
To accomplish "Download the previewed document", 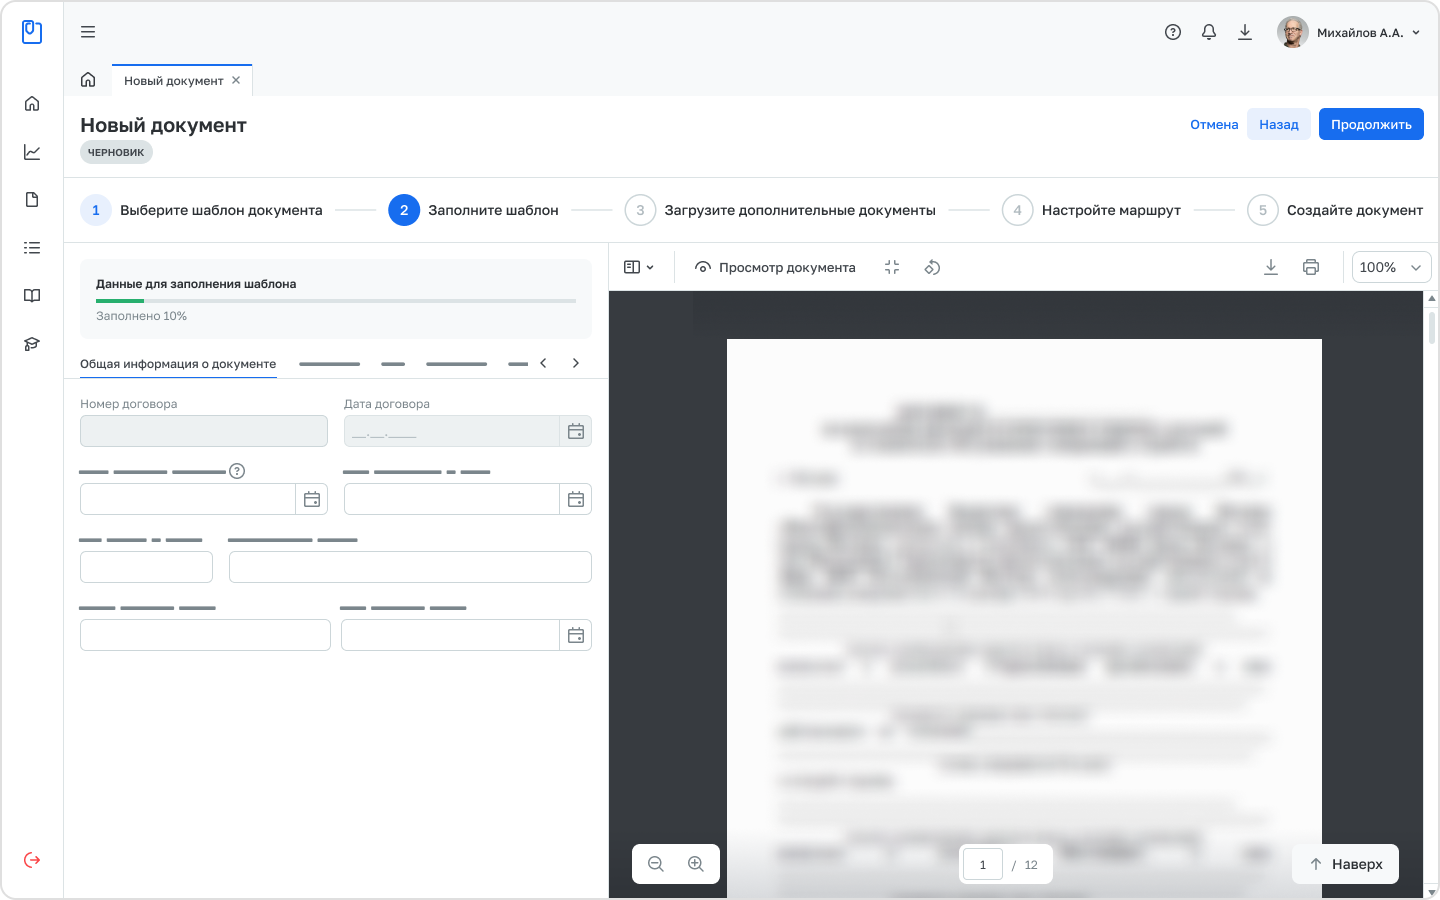I will tap(1271, 267).
